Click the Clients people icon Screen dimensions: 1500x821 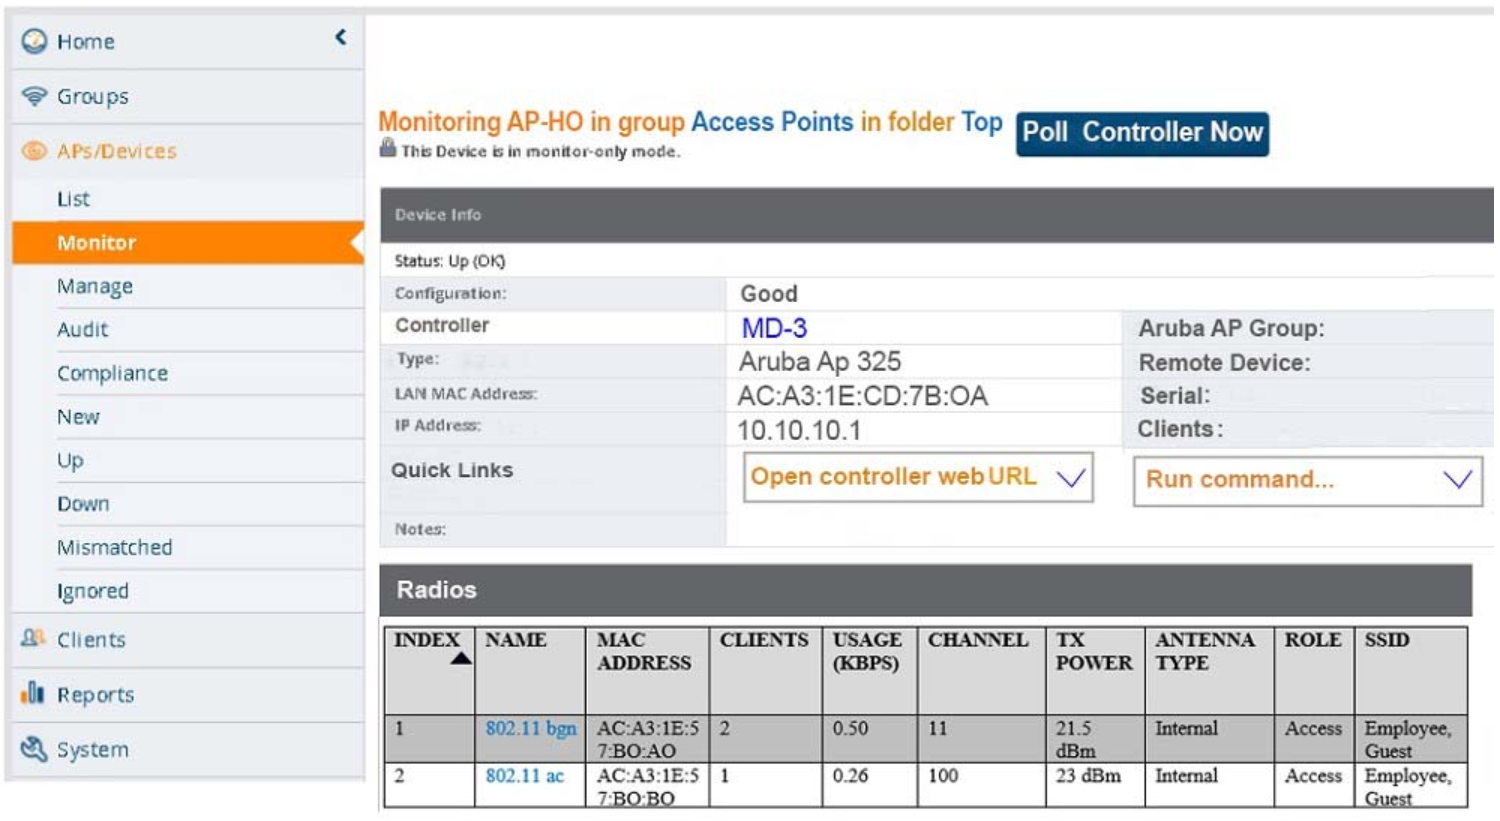(x=34, y=638)
